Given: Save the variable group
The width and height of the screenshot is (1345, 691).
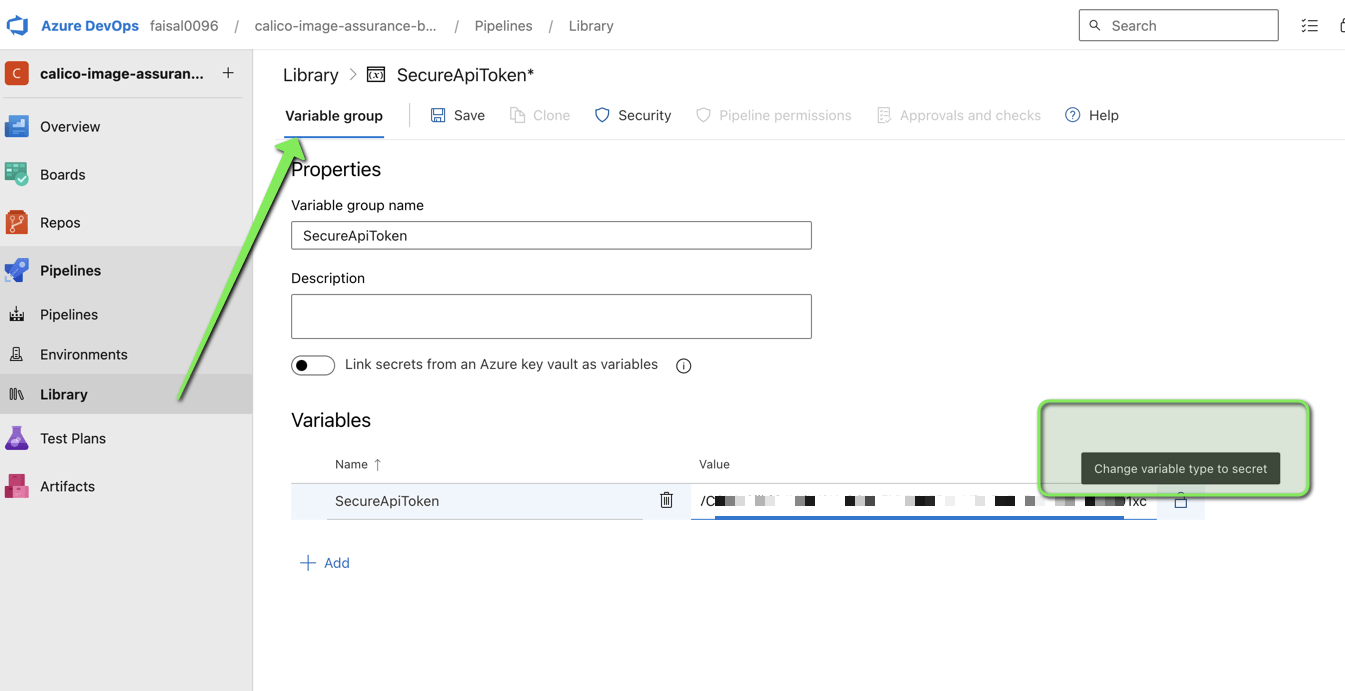Looking at the screenshot, I should (x=457, y=115).
